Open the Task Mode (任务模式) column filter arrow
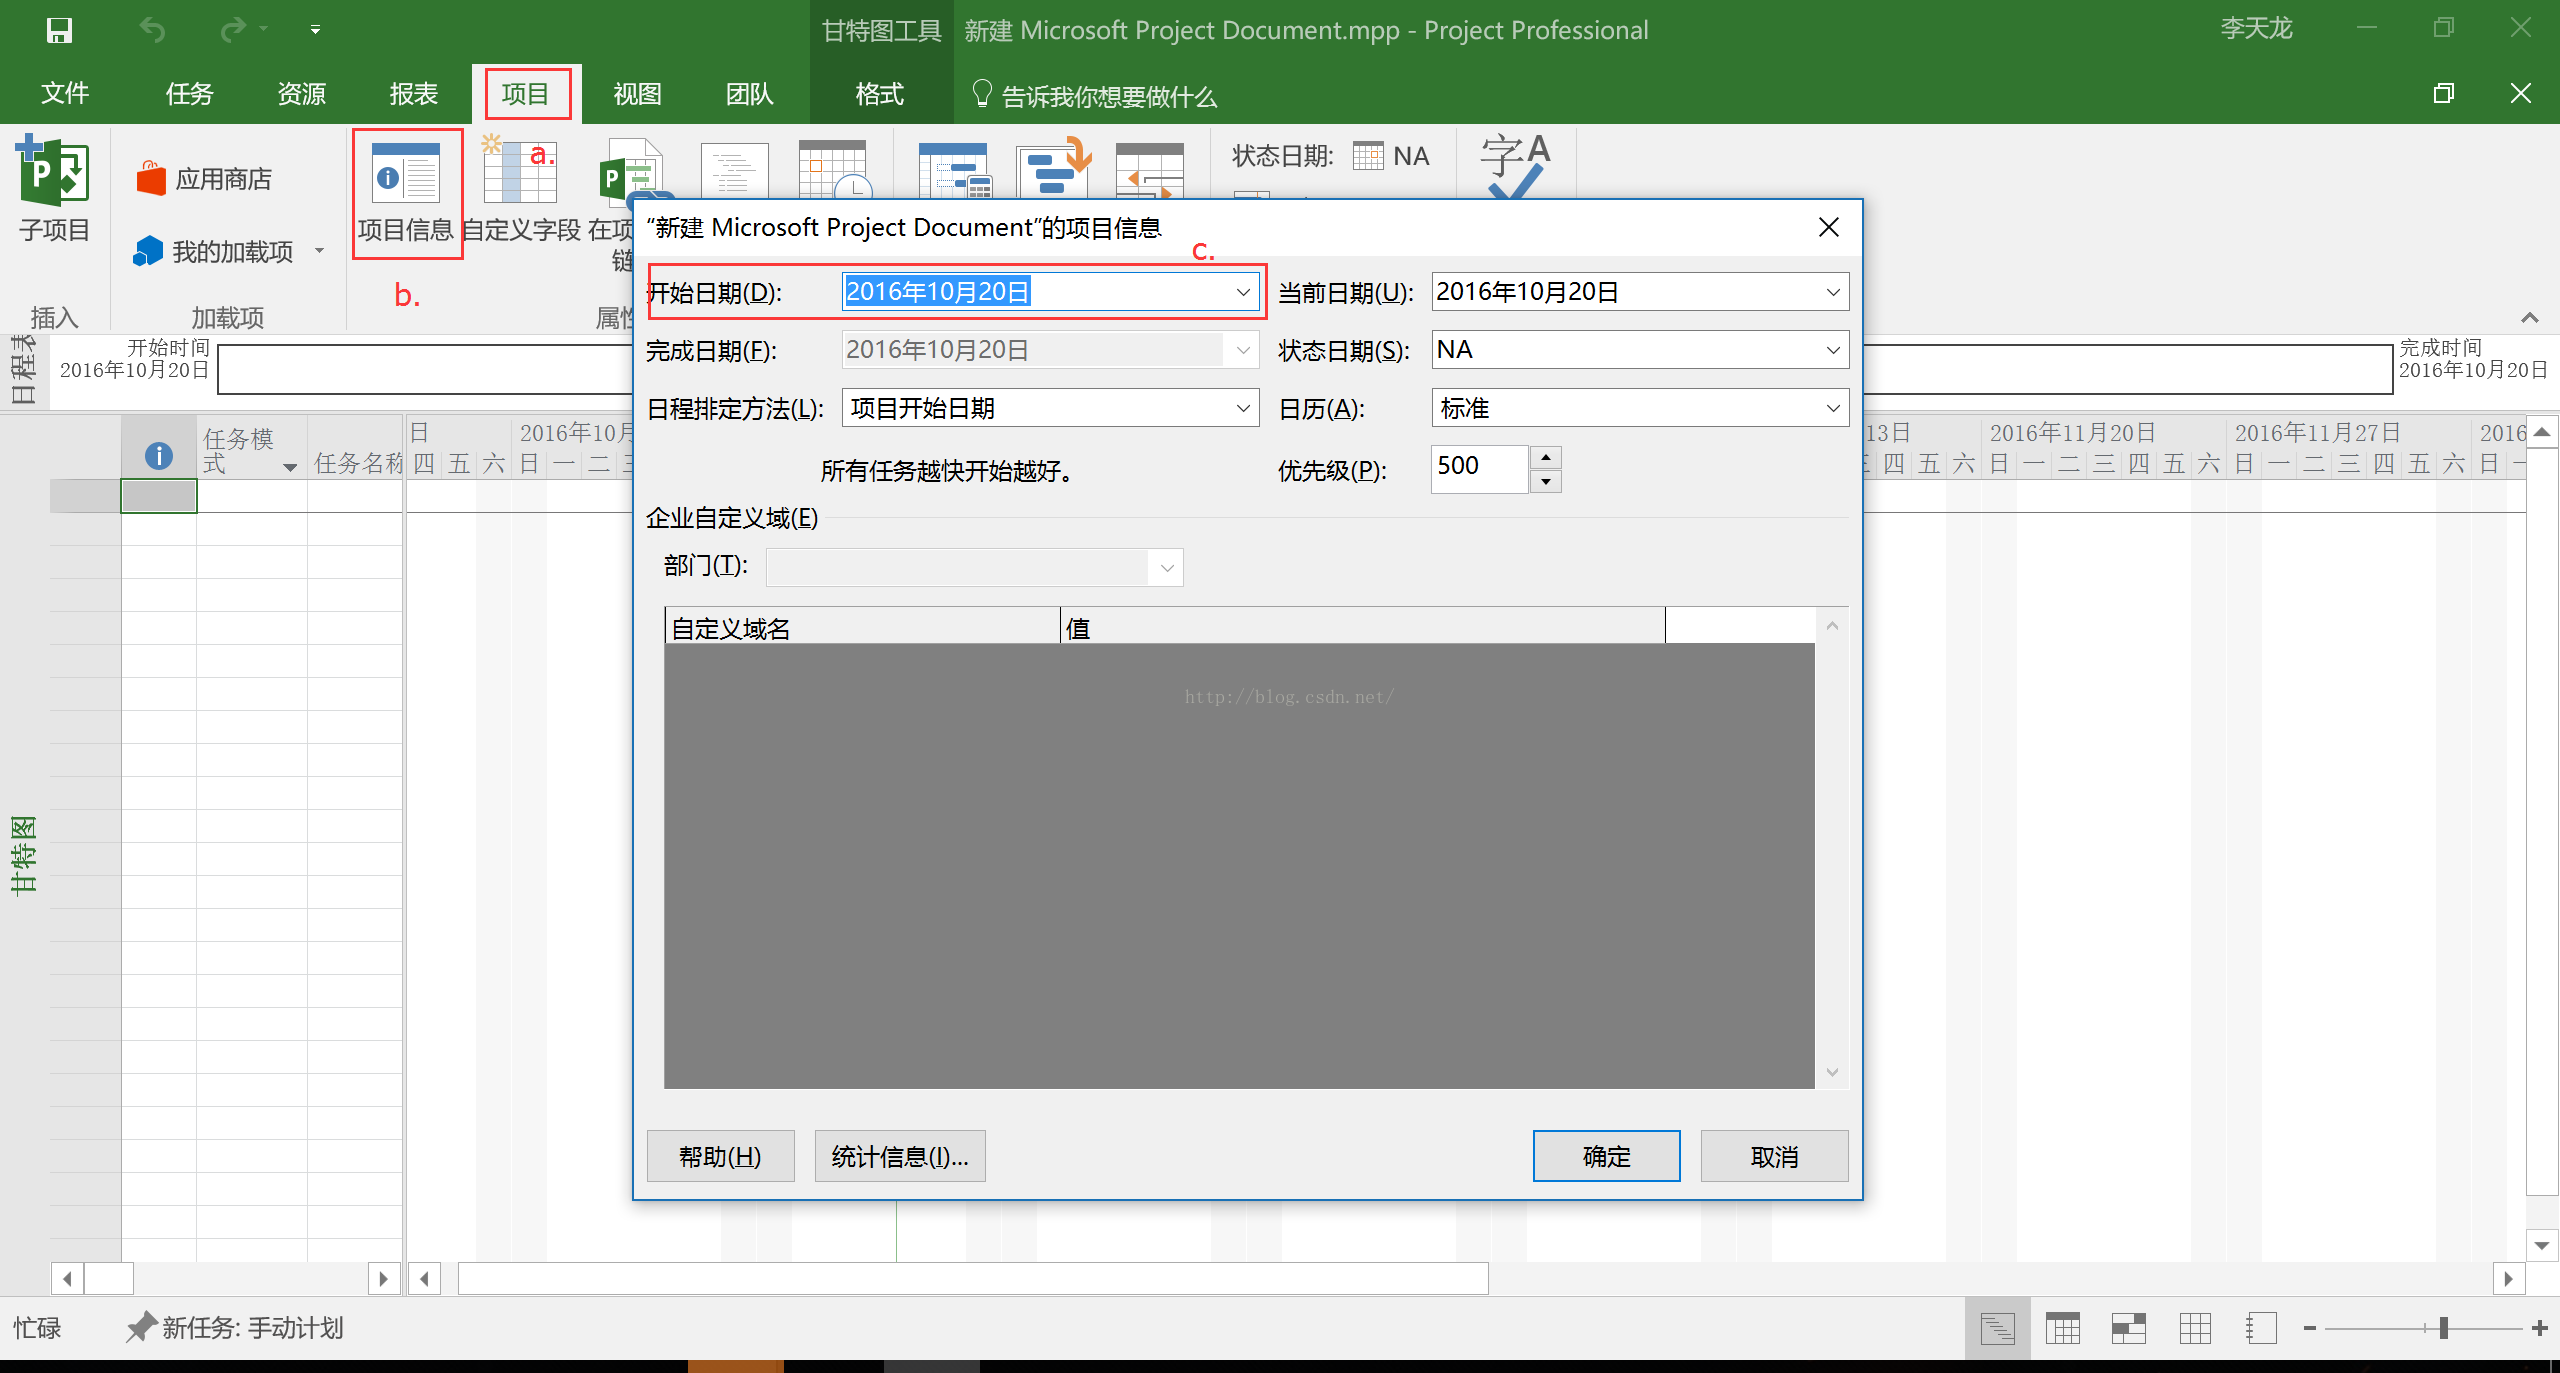This screenshot has height=1373, width=2560. coord(290,467)
